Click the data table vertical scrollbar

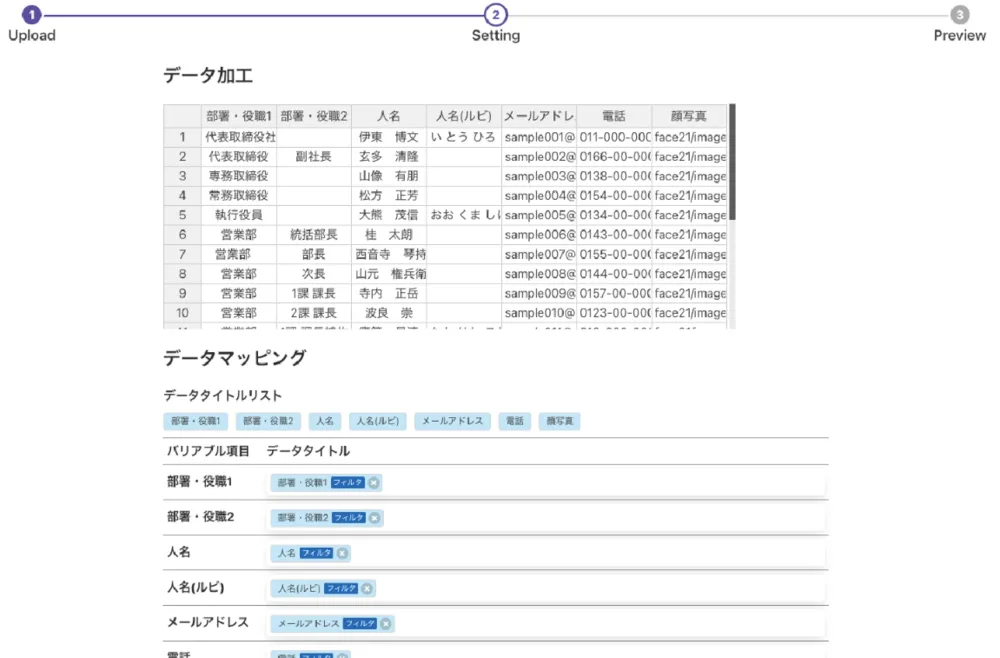pos(732,162)
